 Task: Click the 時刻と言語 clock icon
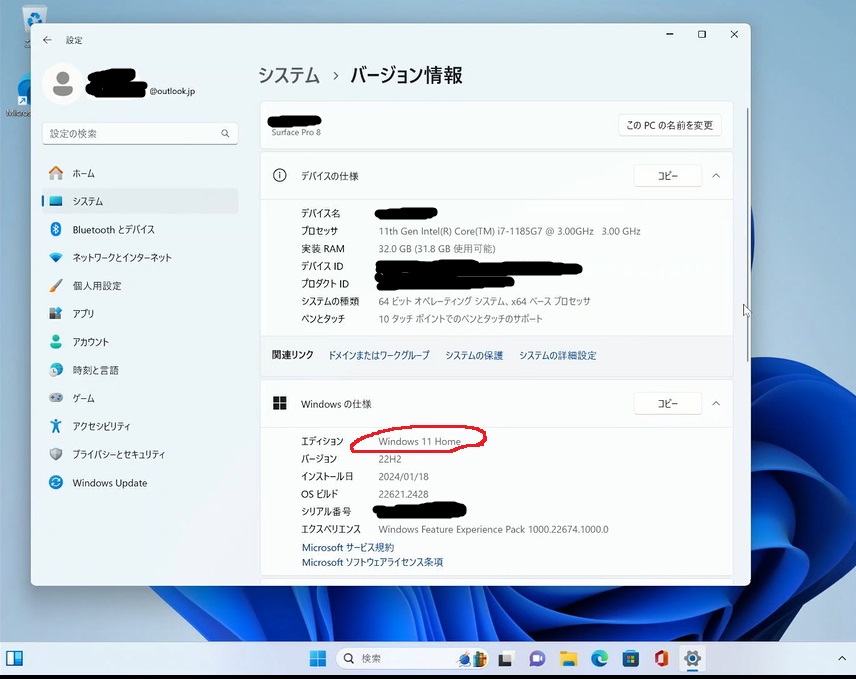56,370
